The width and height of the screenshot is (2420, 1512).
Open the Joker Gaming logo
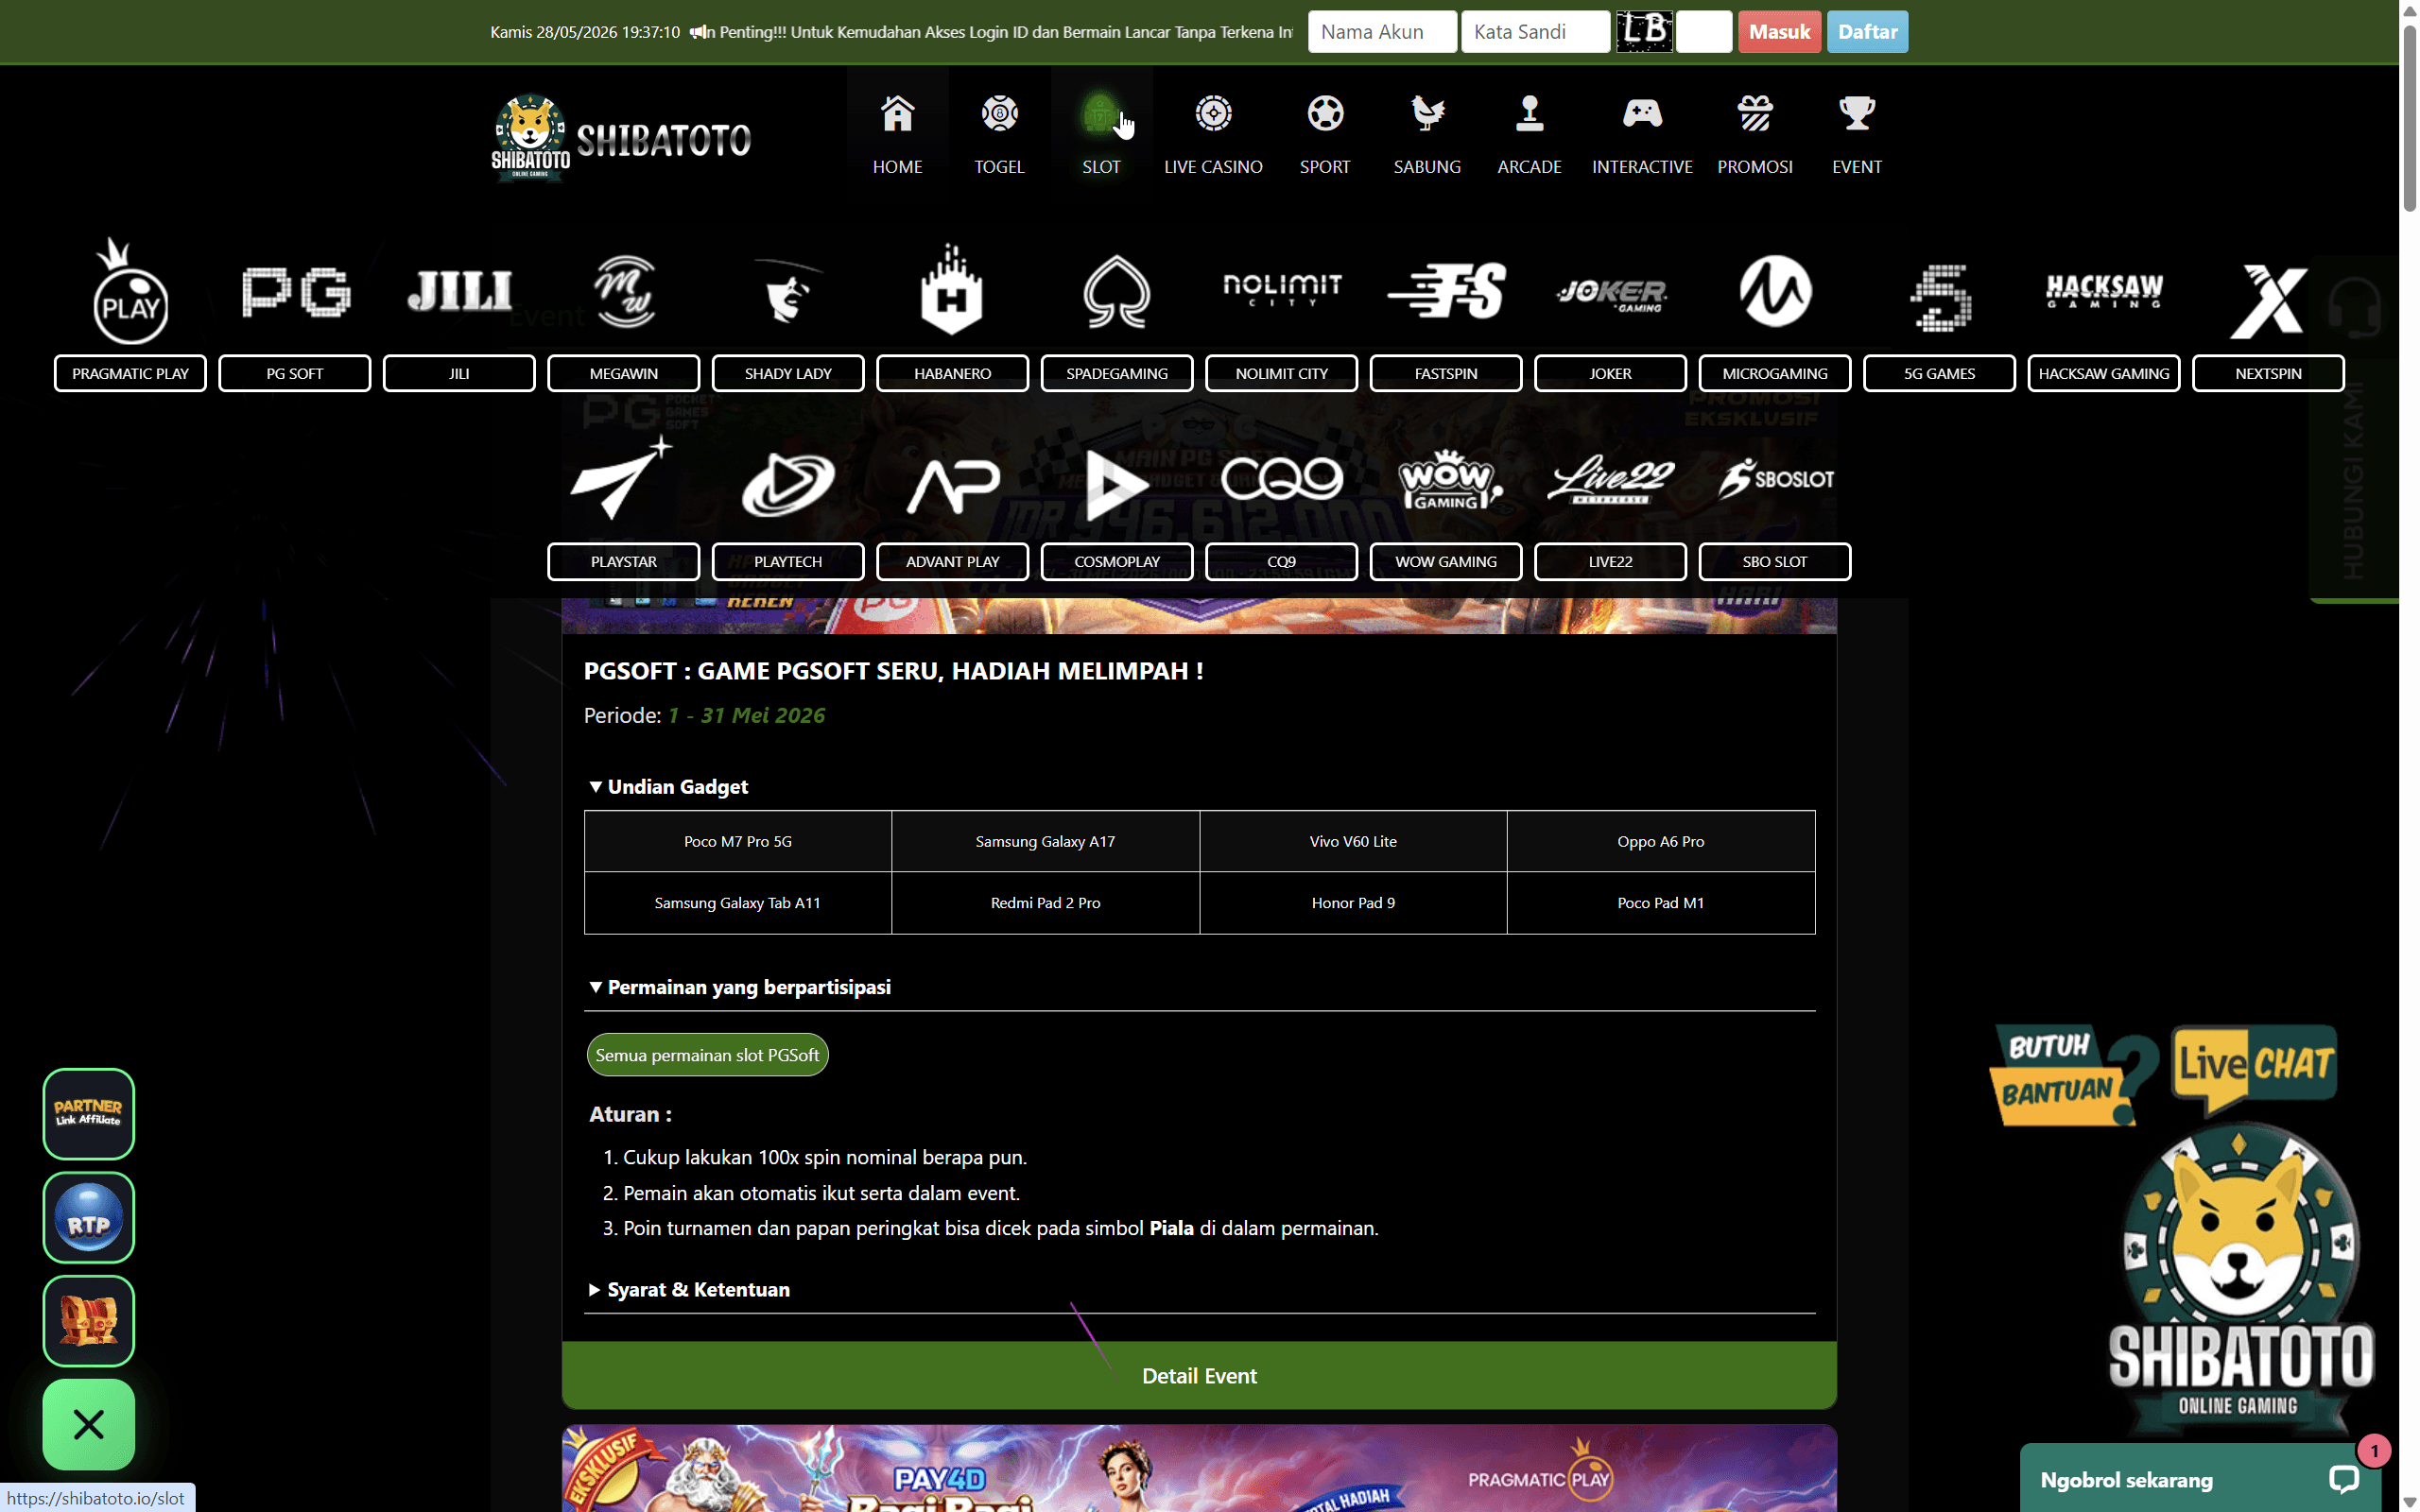1611,293
